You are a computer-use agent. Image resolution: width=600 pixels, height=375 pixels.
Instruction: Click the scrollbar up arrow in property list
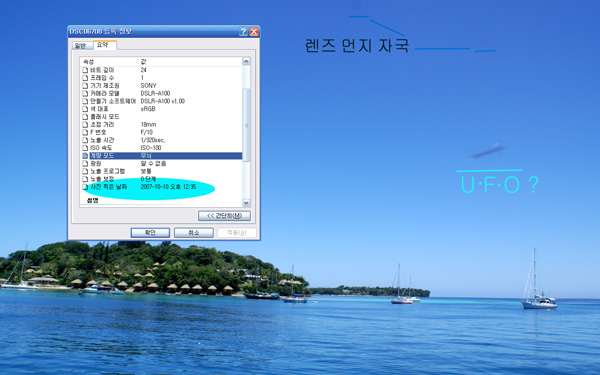click(x=246, y=61)
